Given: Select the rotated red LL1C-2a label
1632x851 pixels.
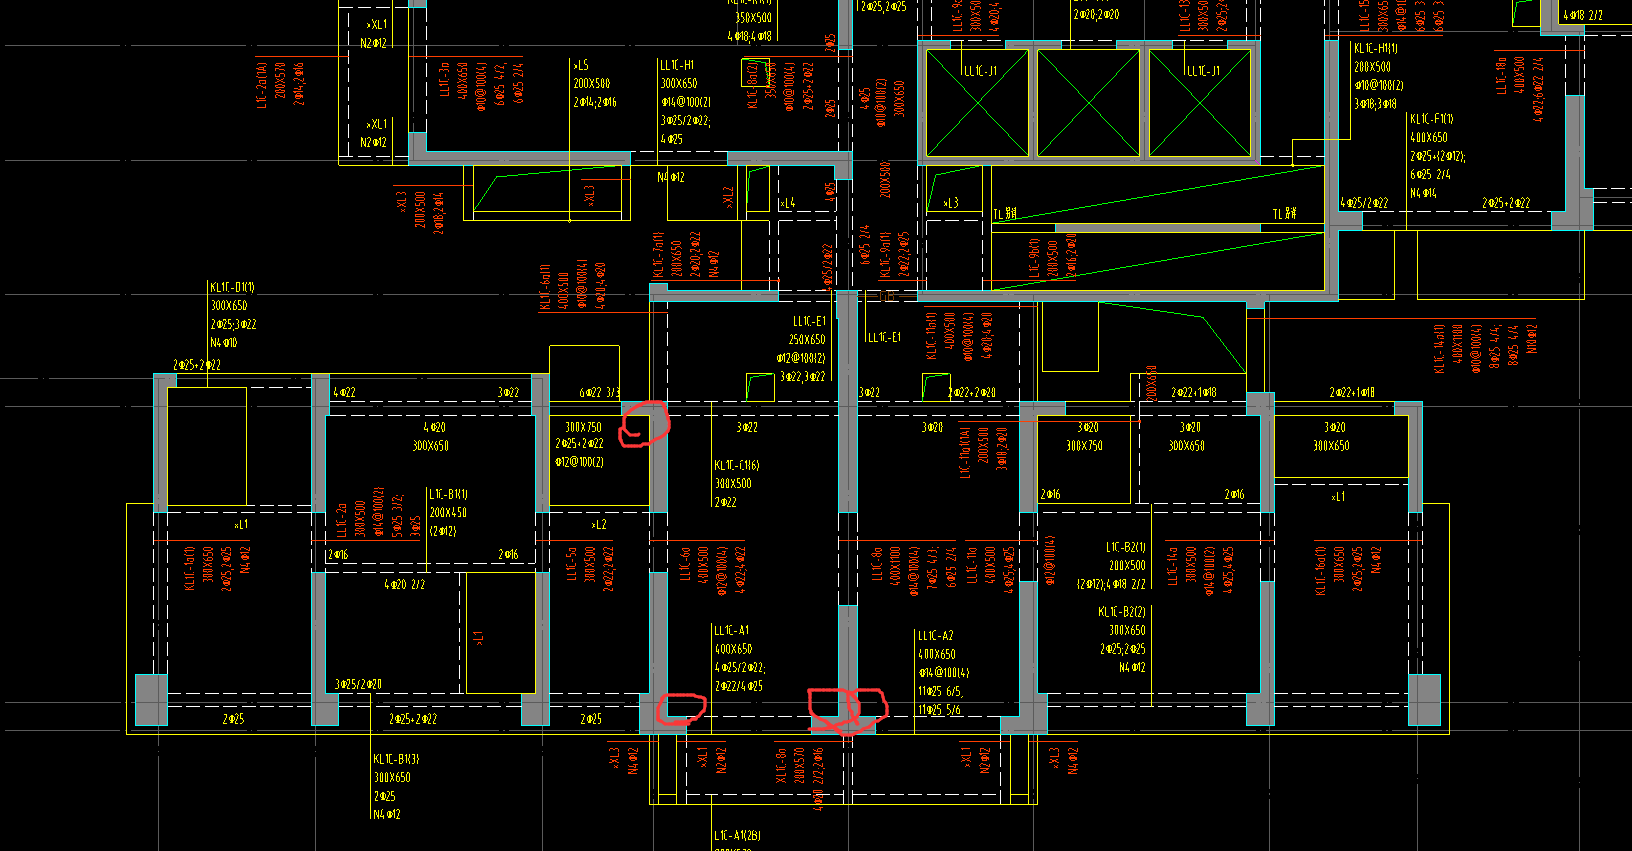Looking at the screenshot, I should pyautogui.click(x=342, y=520).
